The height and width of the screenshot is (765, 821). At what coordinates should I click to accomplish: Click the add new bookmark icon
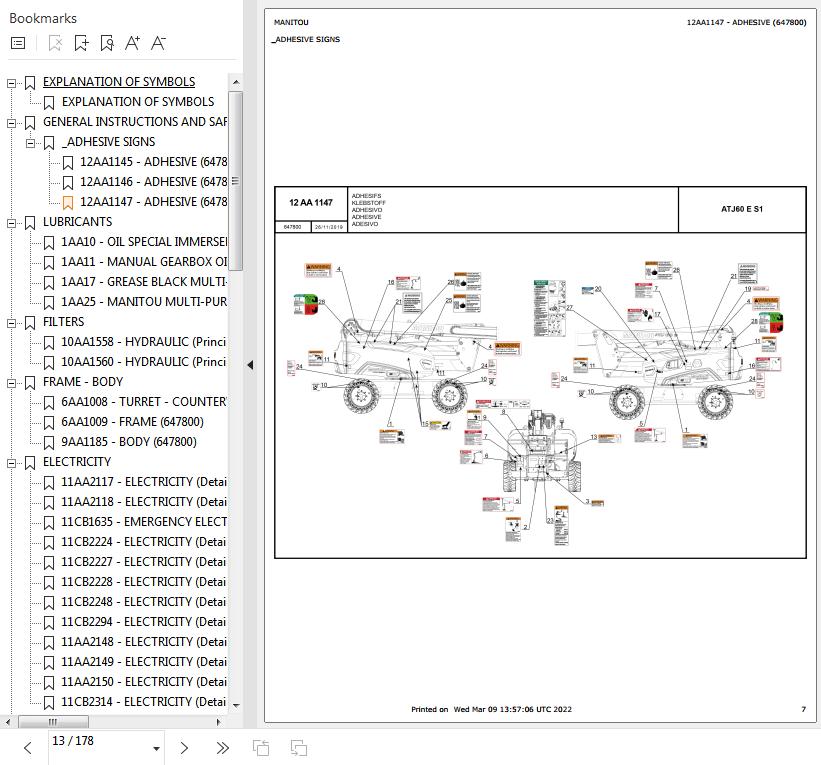tap(81, 43)
